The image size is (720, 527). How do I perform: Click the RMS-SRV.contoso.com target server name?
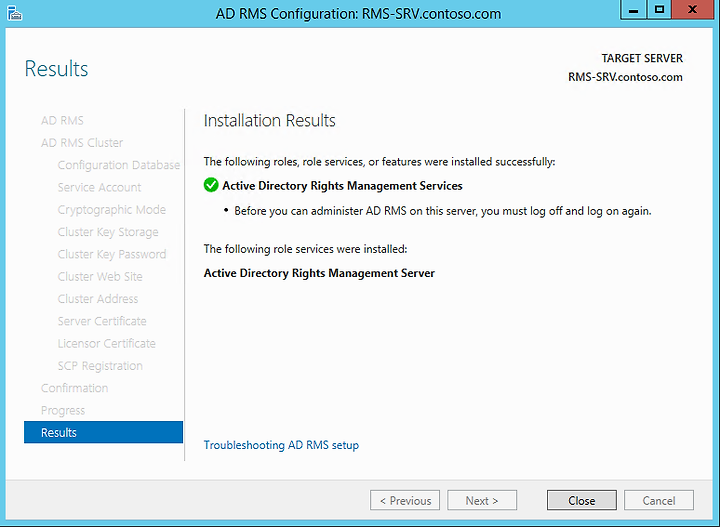click(x=625, y=77)
